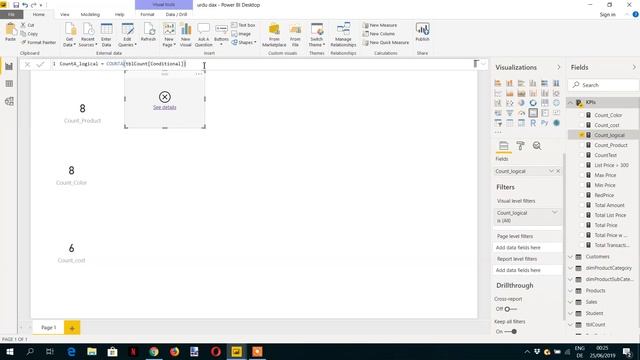
Task: Select the ArcGIS map visualization icon
Action: point(556,123)
